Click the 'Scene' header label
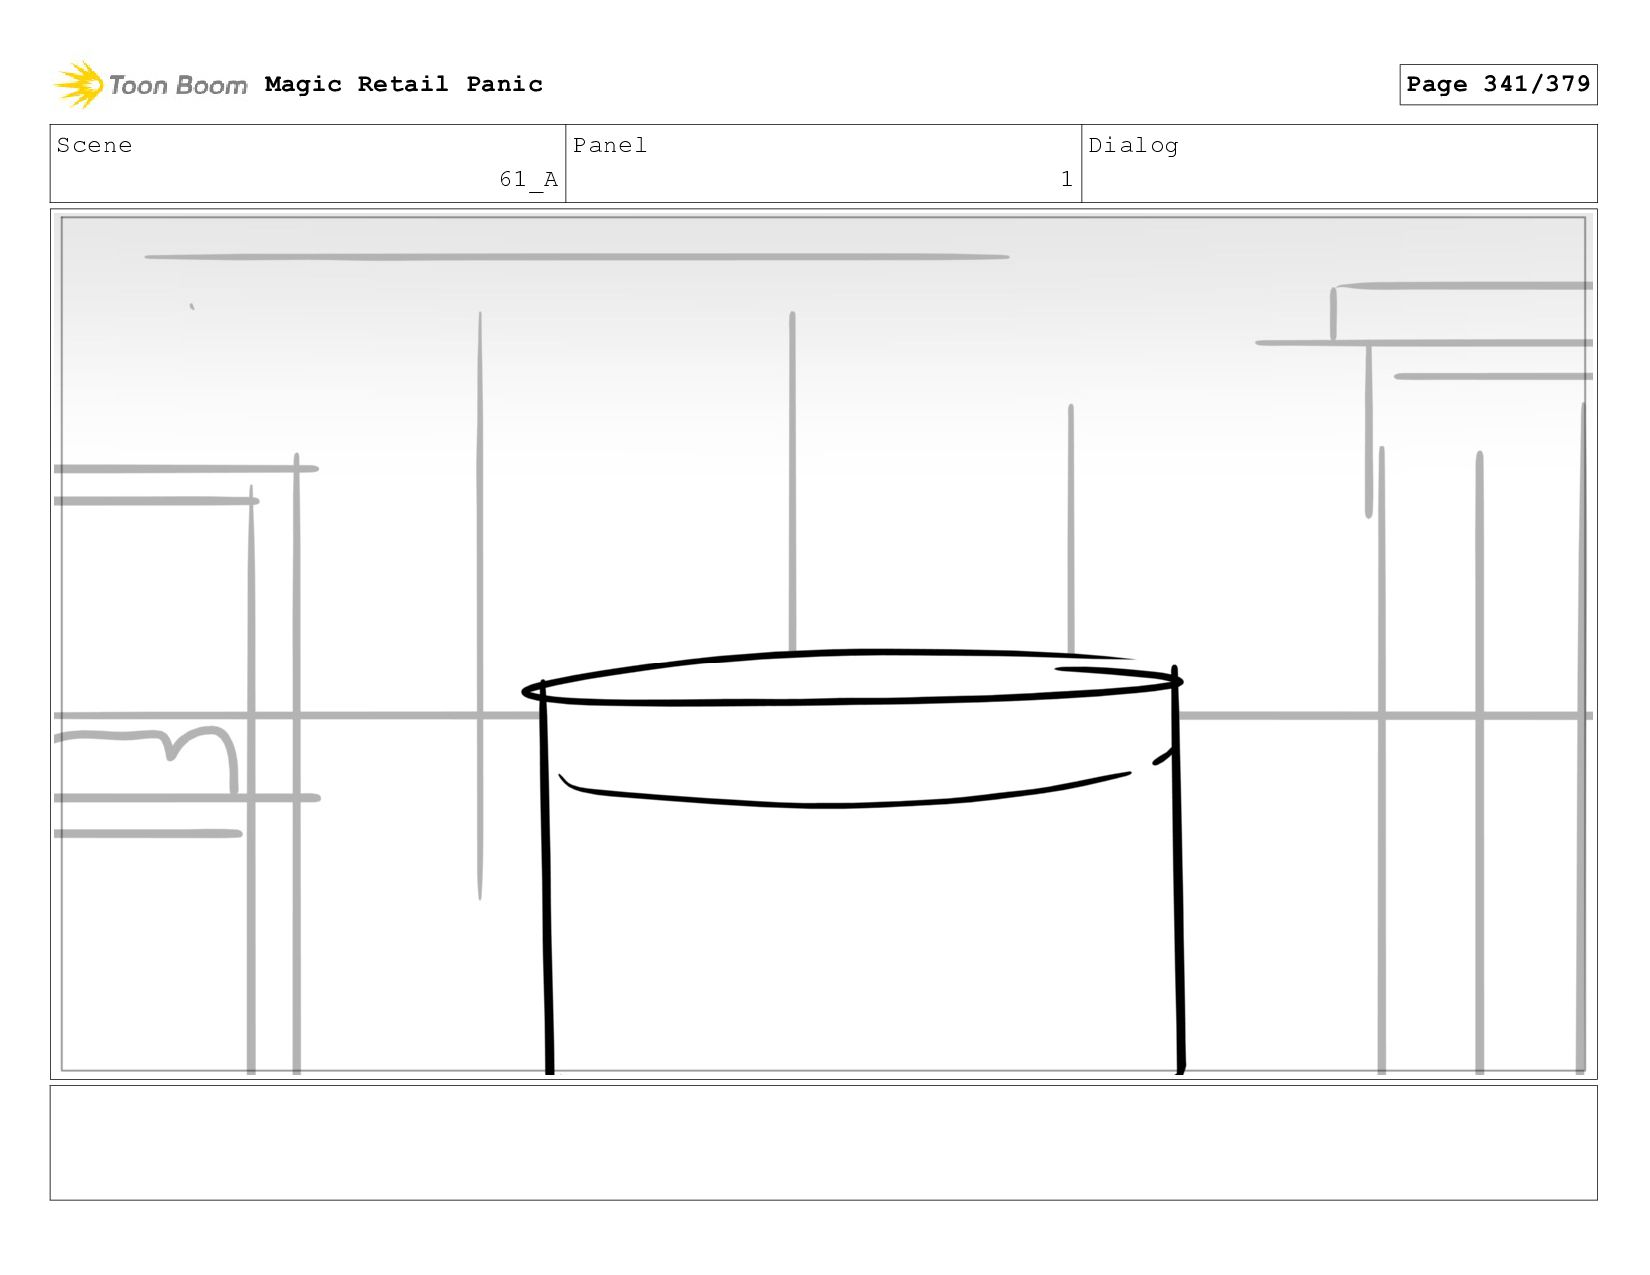Image resolution: width=1650 pixels, height=1275 pixels. click(x=94, y=145)
